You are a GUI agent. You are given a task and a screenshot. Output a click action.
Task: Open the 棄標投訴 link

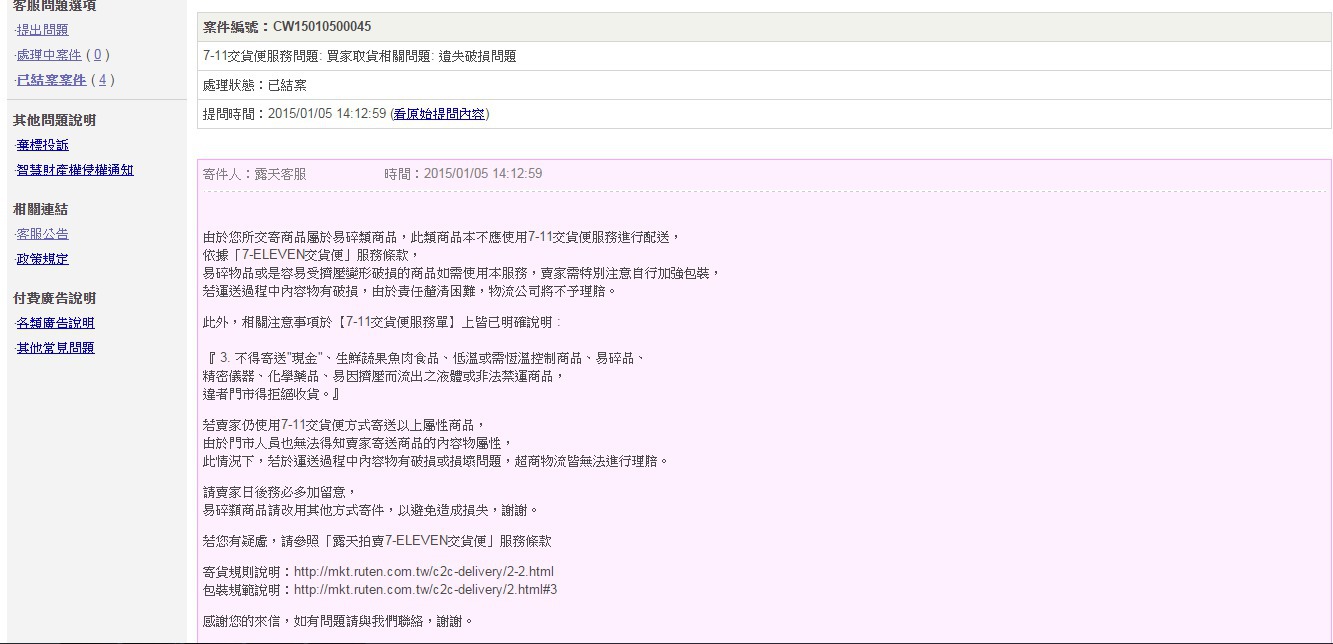pos(43,145)
